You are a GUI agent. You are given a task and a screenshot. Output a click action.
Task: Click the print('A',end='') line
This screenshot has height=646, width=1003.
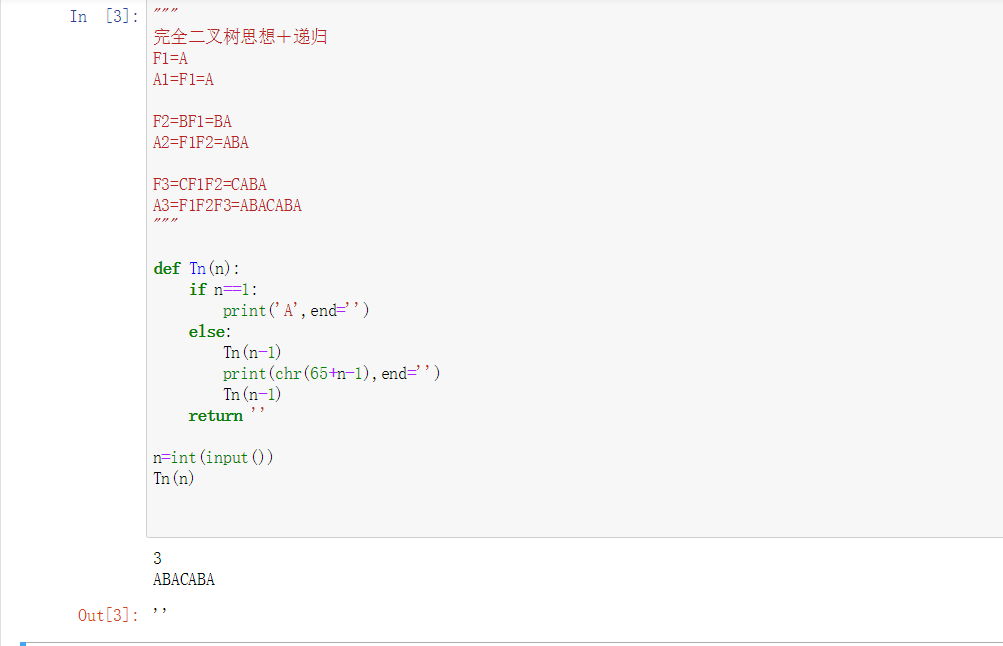296,311
